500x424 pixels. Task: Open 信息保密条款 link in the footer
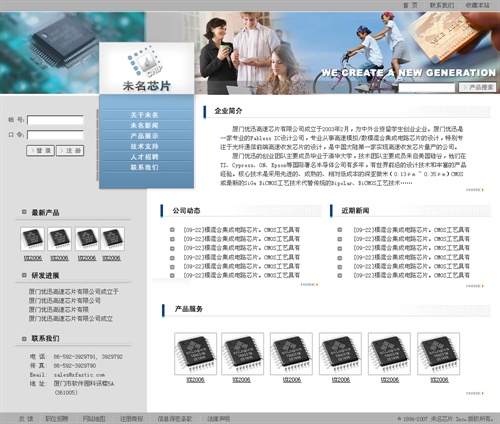175,419
